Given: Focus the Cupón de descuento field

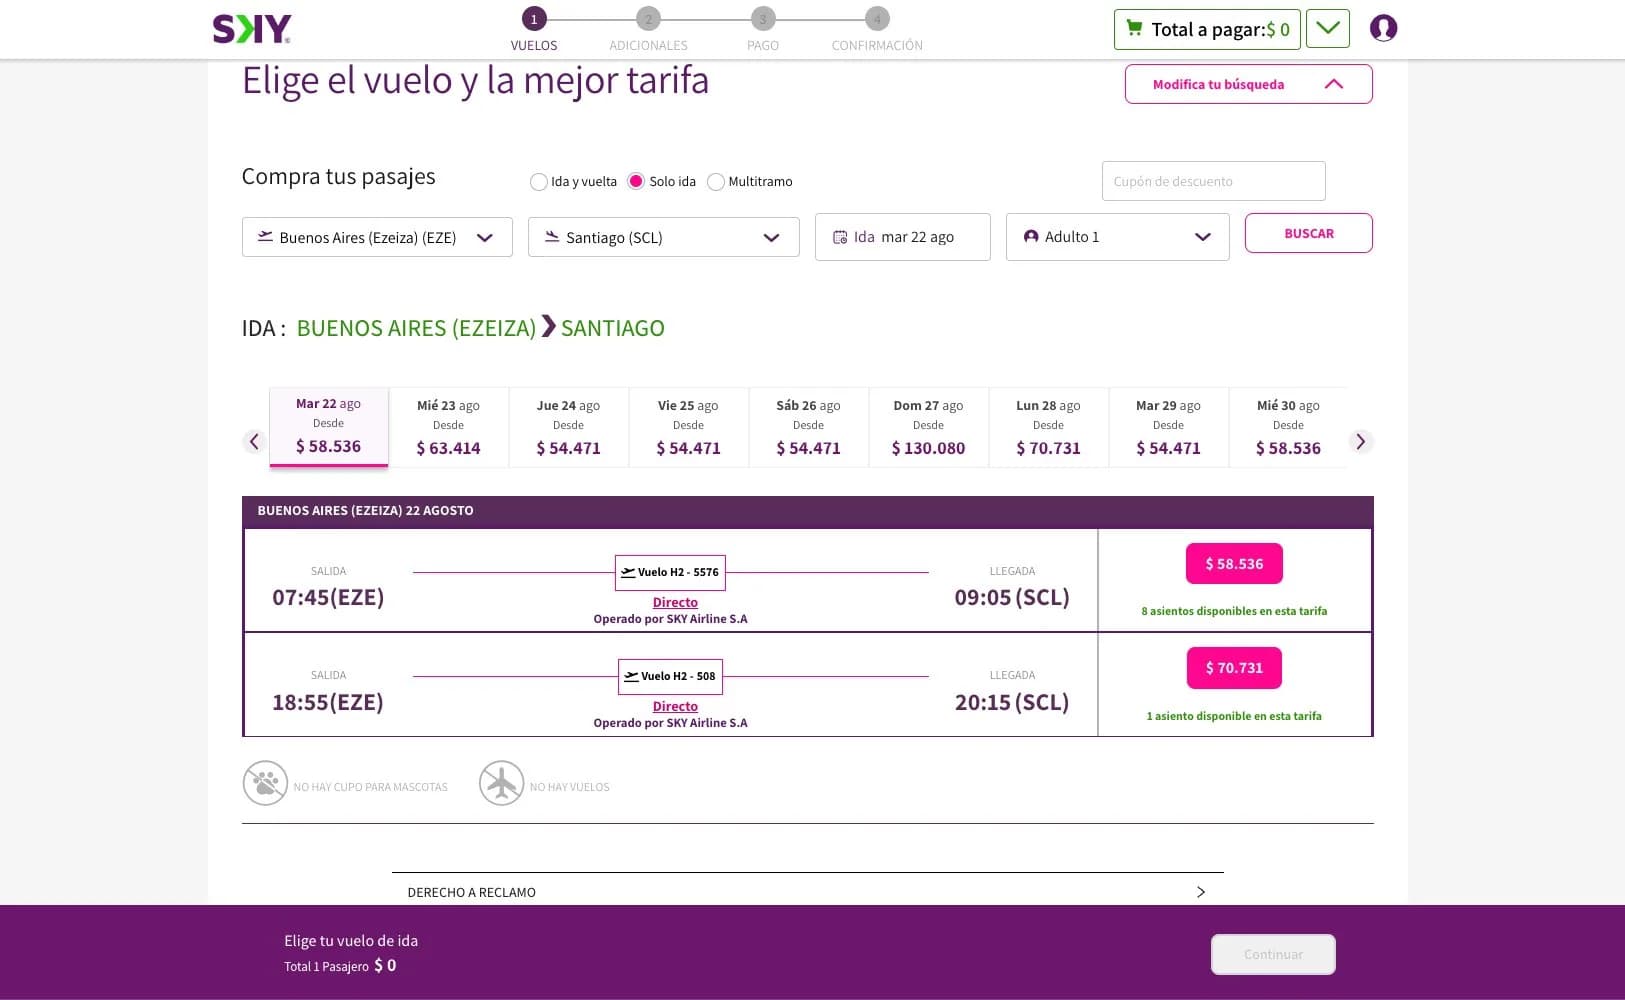Looking at the screenshot, I should [x=1213, y=181].
